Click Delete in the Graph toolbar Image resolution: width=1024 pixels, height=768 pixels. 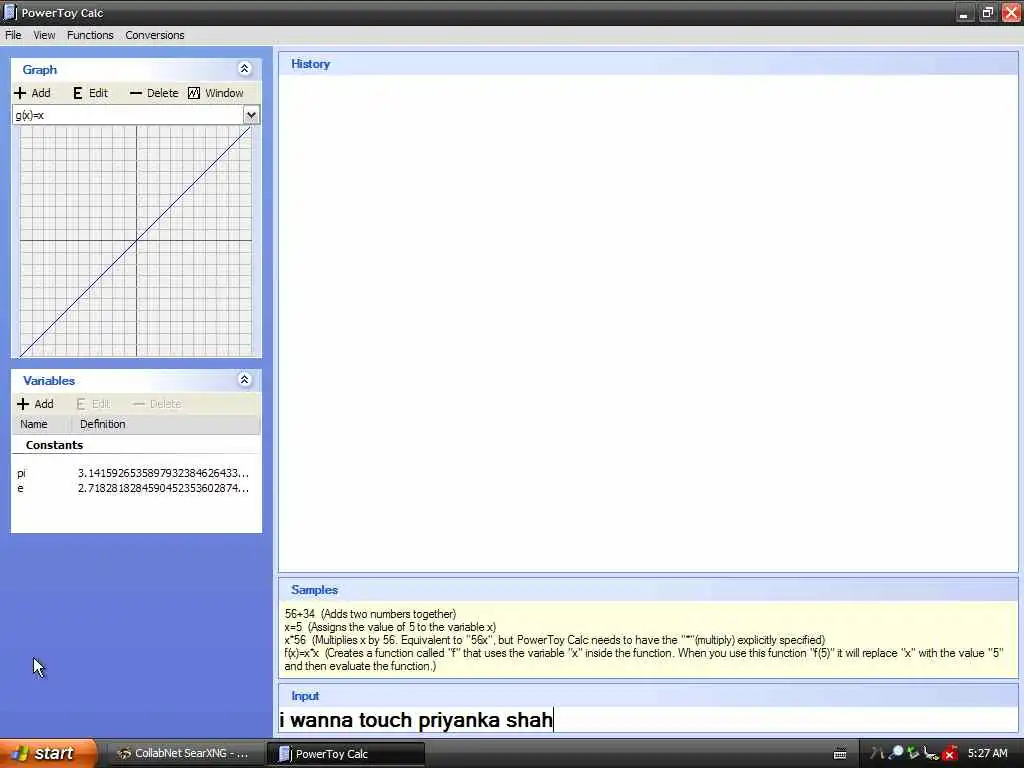point(154,93)
